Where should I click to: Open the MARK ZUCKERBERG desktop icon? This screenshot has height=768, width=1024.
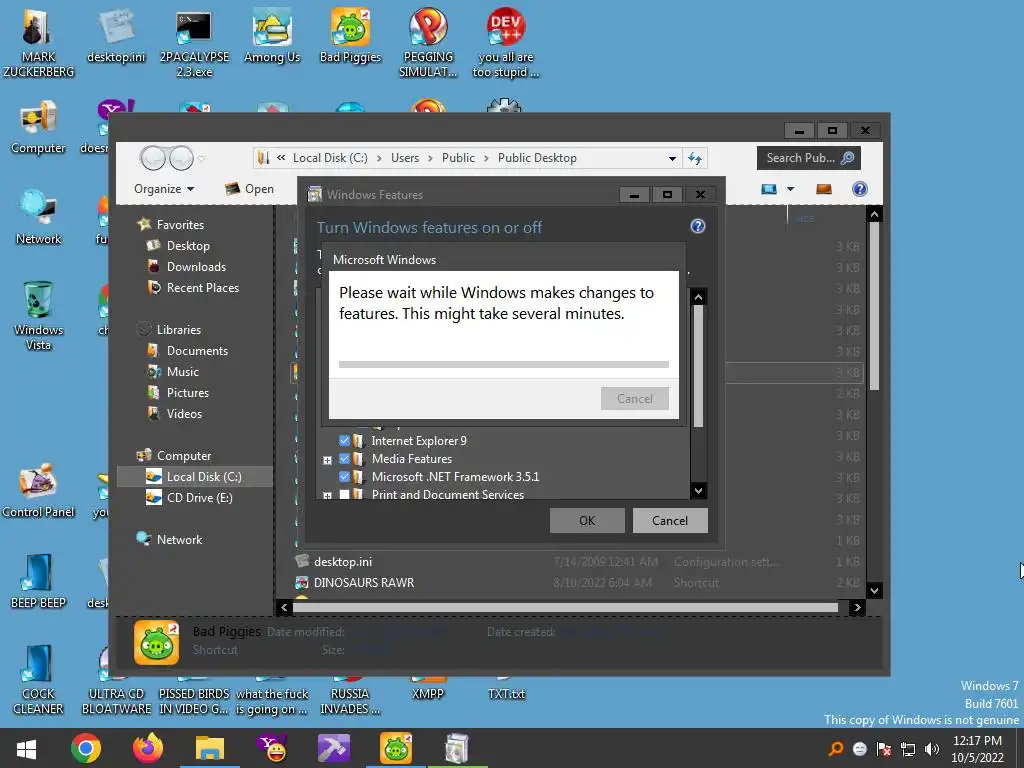coord(39,43)
